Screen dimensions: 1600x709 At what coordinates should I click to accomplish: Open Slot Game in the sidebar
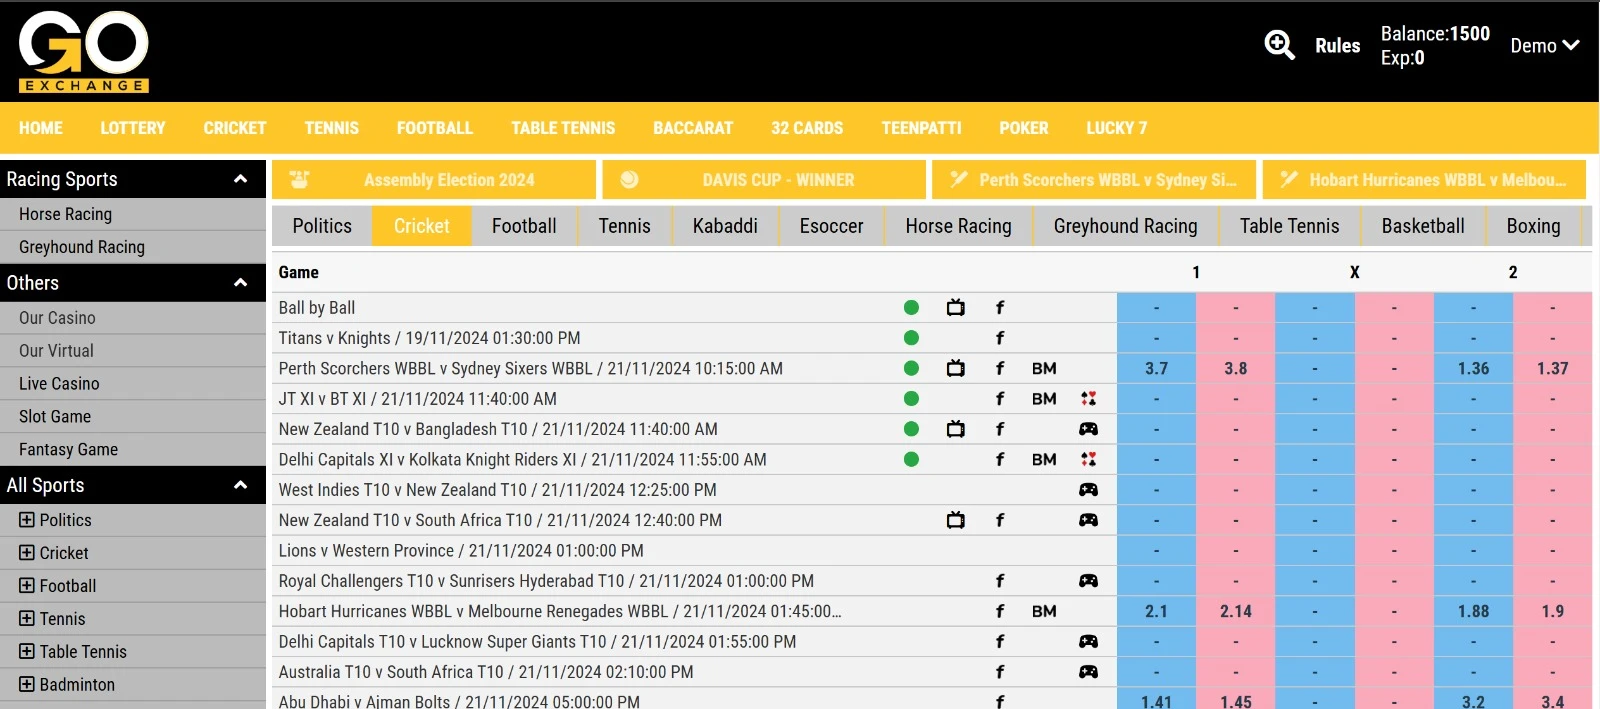click(133, 416)
